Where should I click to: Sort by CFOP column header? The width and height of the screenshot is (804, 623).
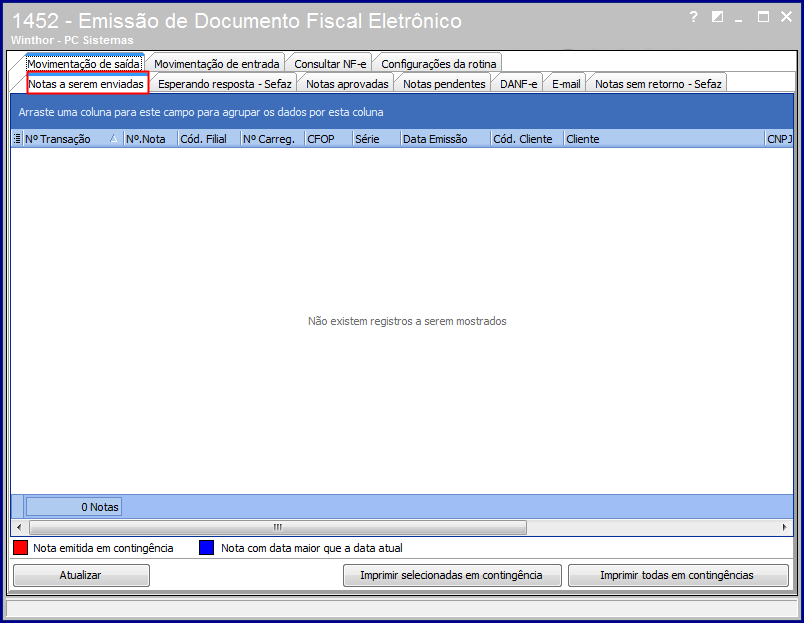tap(329, 139)
